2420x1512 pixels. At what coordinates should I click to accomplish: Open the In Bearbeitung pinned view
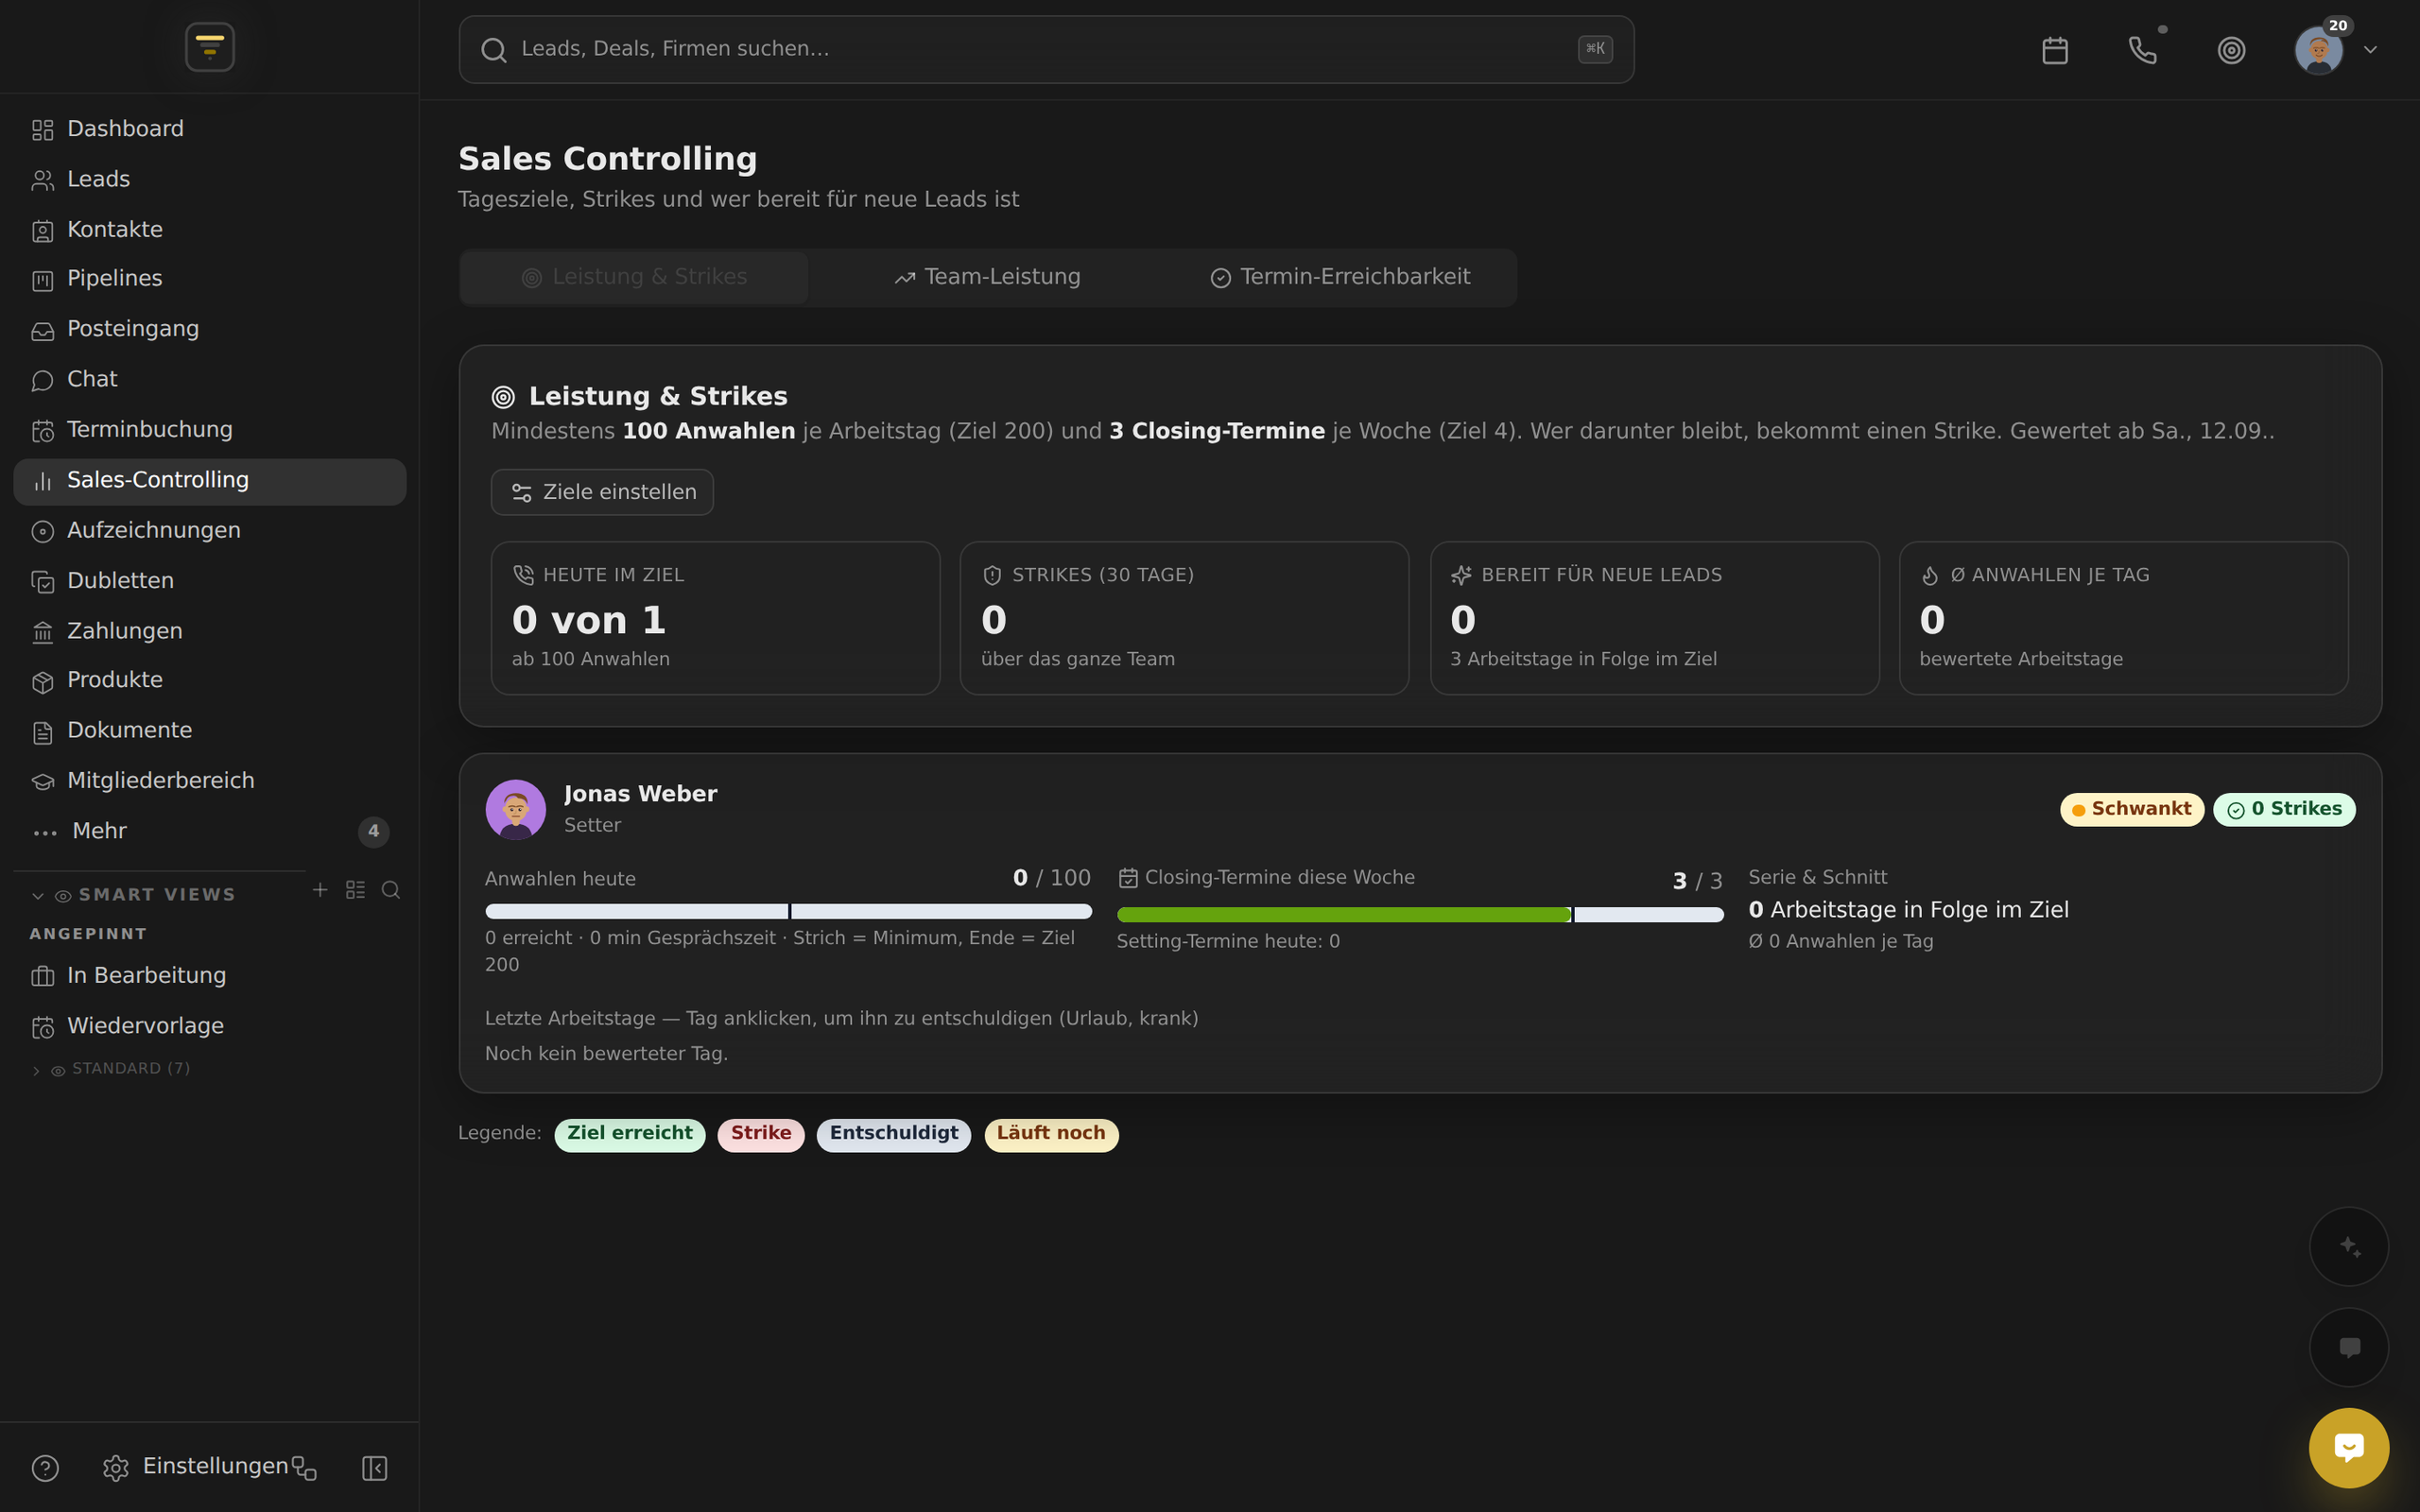point(210,975)
